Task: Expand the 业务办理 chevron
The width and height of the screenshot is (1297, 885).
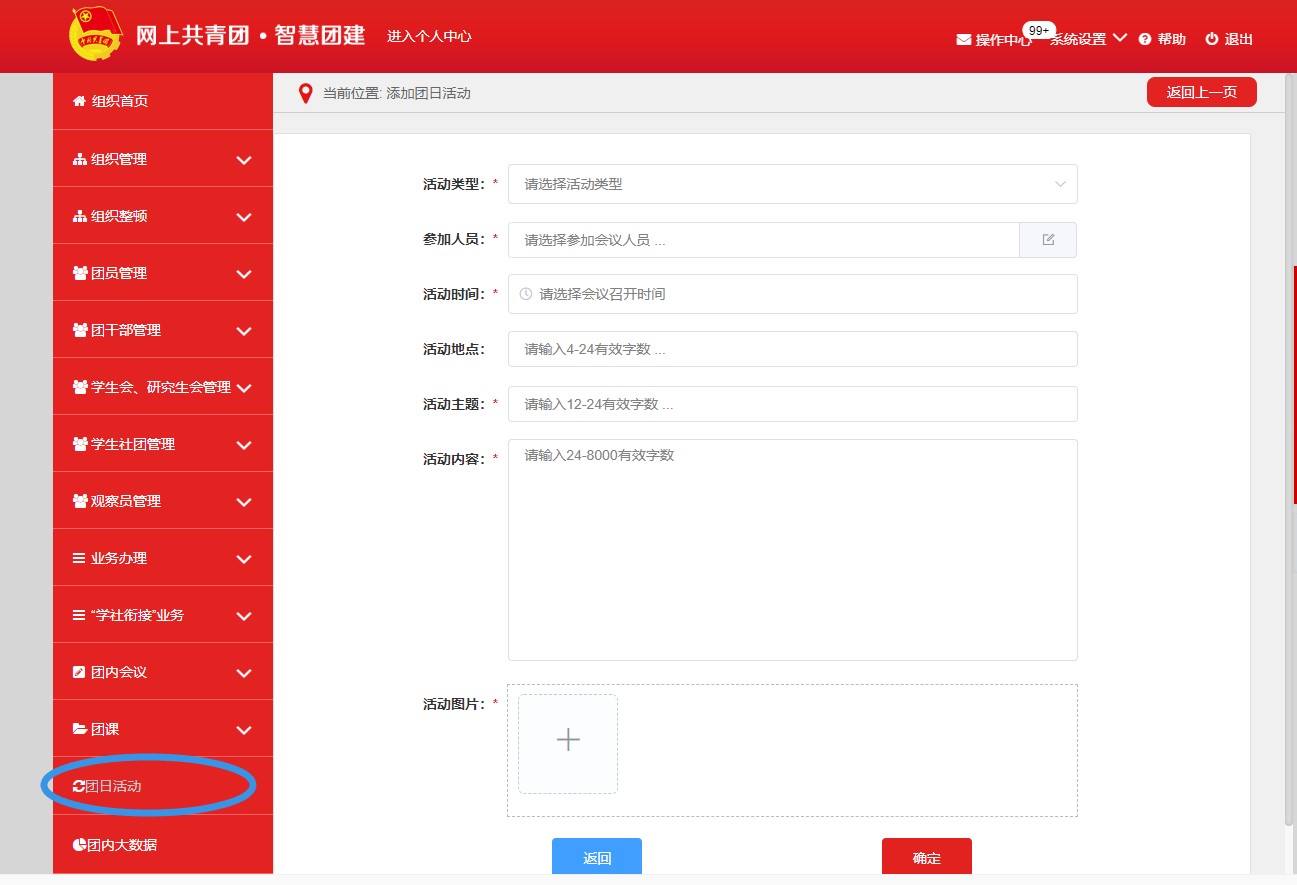Action: (x=244, y=559)
